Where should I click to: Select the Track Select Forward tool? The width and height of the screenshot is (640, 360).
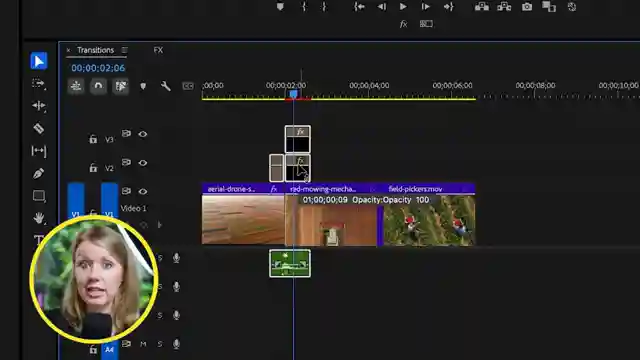click(38, 83)
